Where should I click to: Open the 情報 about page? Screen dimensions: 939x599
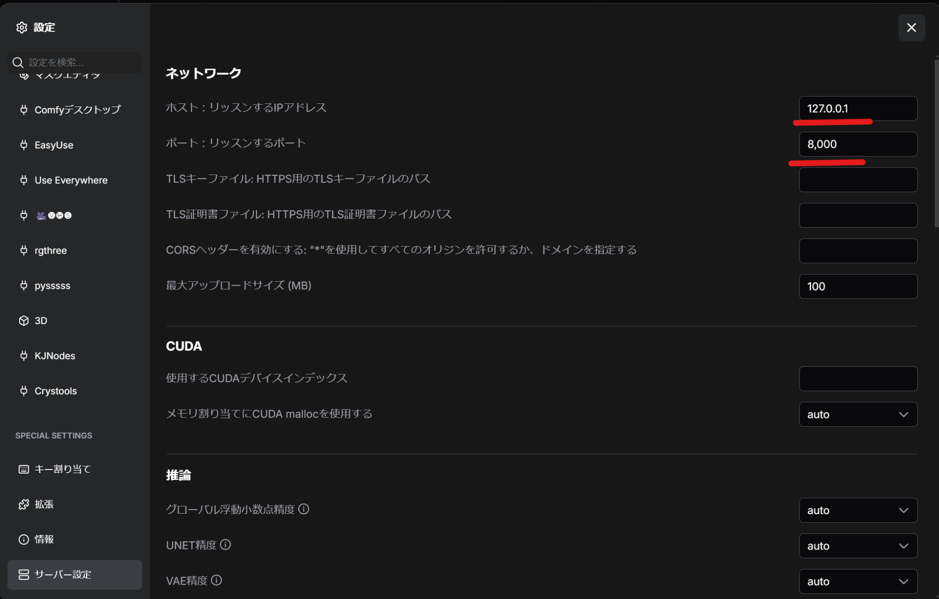(44, 539)
